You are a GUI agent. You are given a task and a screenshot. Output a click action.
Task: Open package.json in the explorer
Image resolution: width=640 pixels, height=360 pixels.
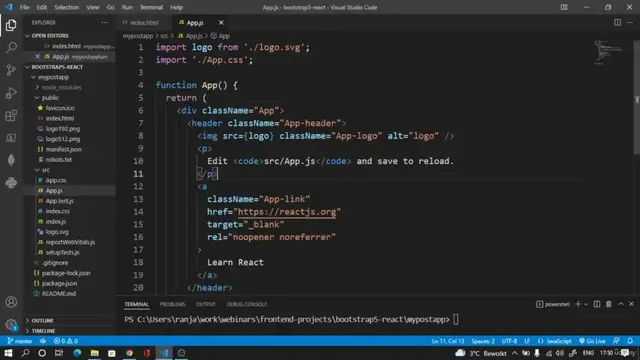tap(60, 283)
